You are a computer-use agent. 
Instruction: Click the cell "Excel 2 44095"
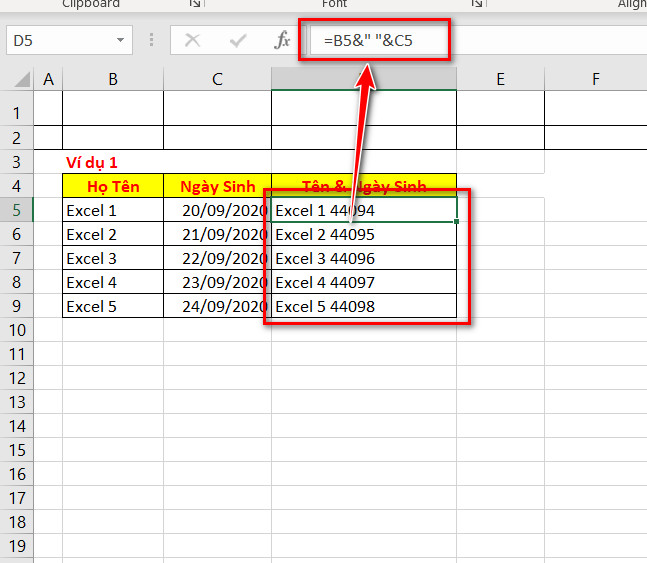364,234
